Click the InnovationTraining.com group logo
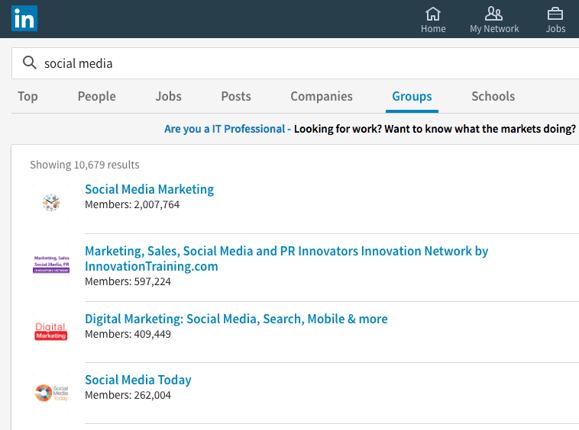 click(51, 264)
